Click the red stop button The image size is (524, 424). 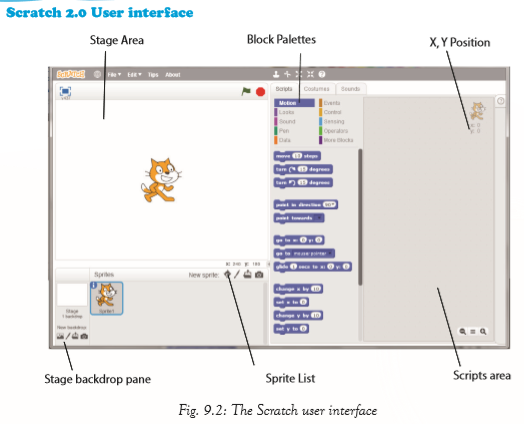click(260, 92)
